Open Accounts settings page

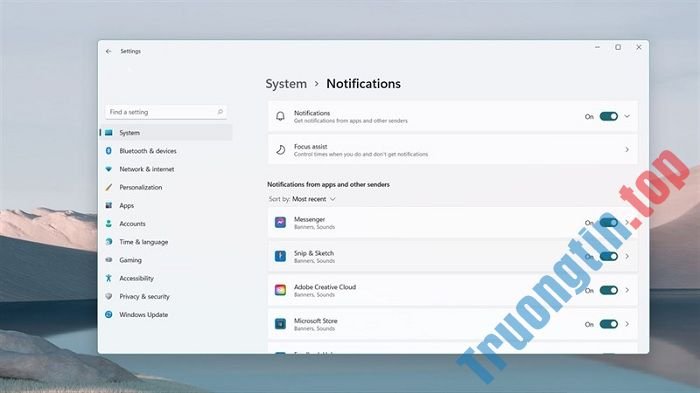[166, 224]
